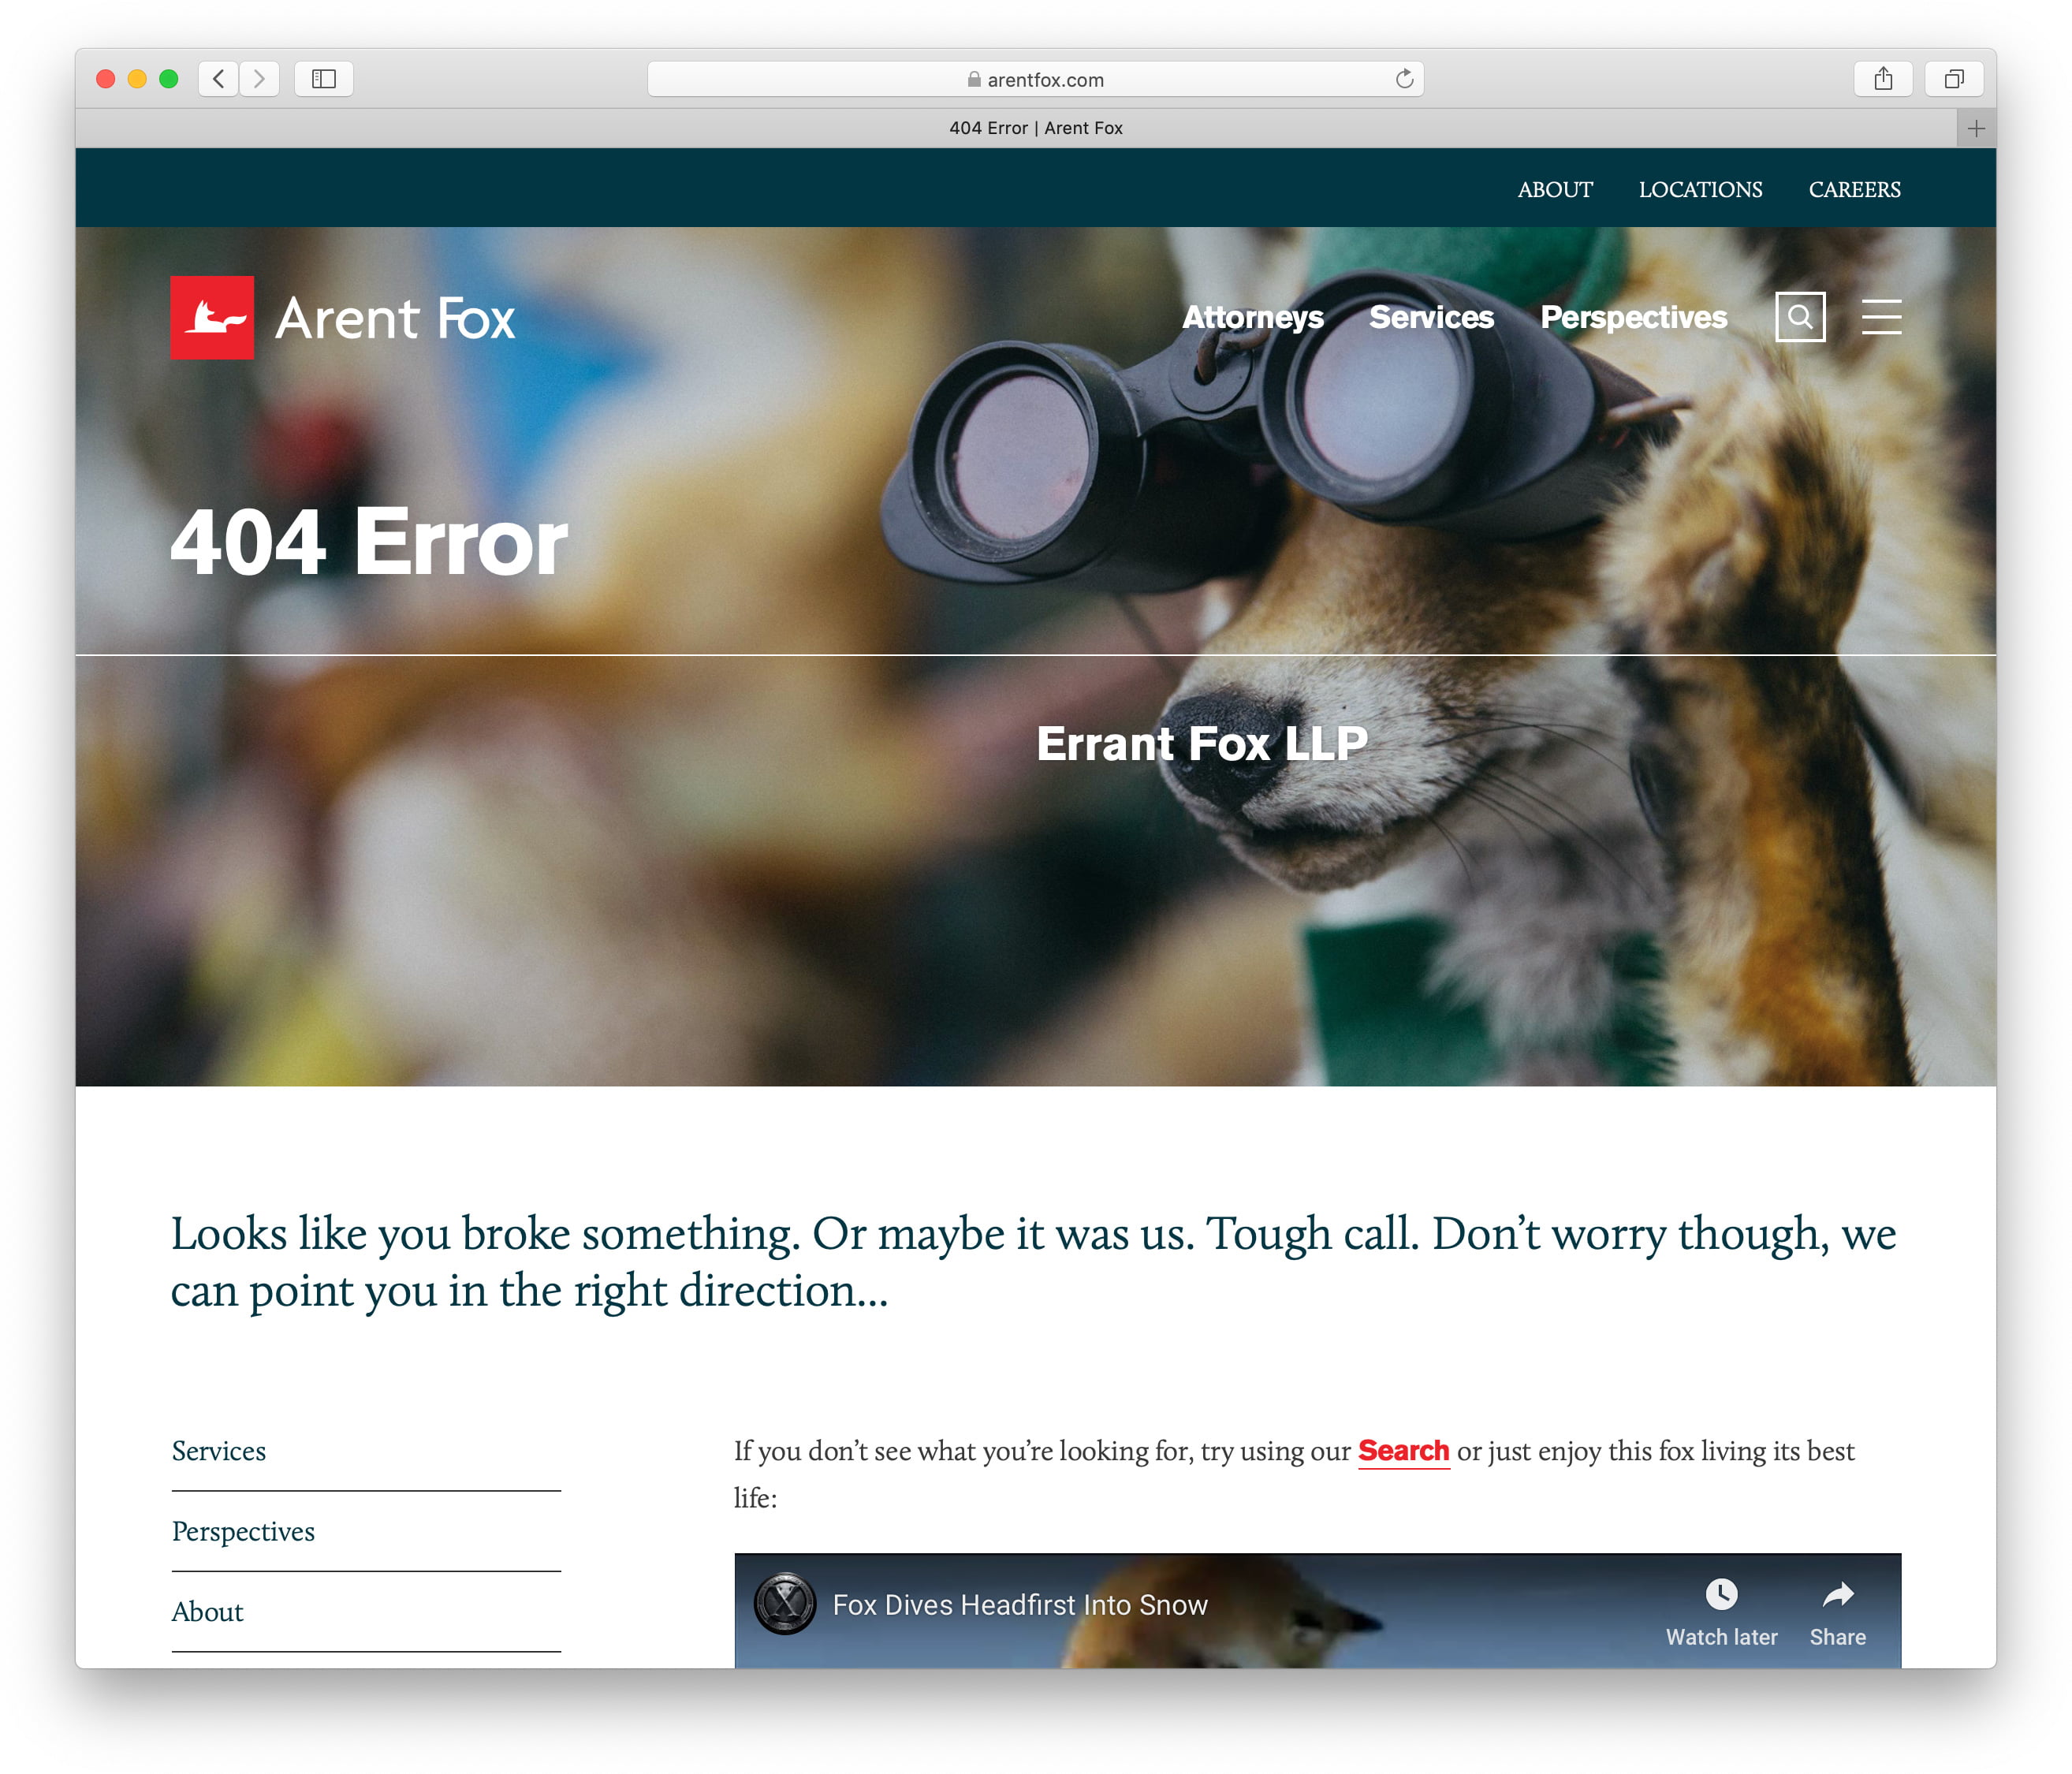Screen dimensions: 2072x1774
Task: Click the CAREERS header navigation item
Action: (x=1854, y=188)
